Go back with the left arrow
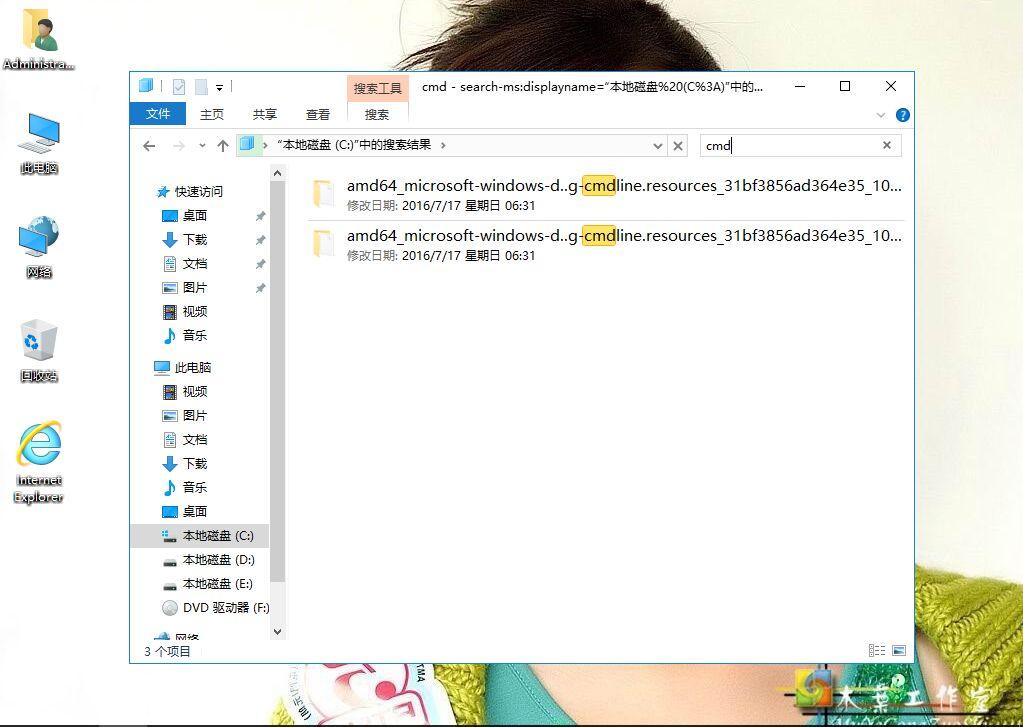Viewport: 1023px width, 727px height. (149, 146)
